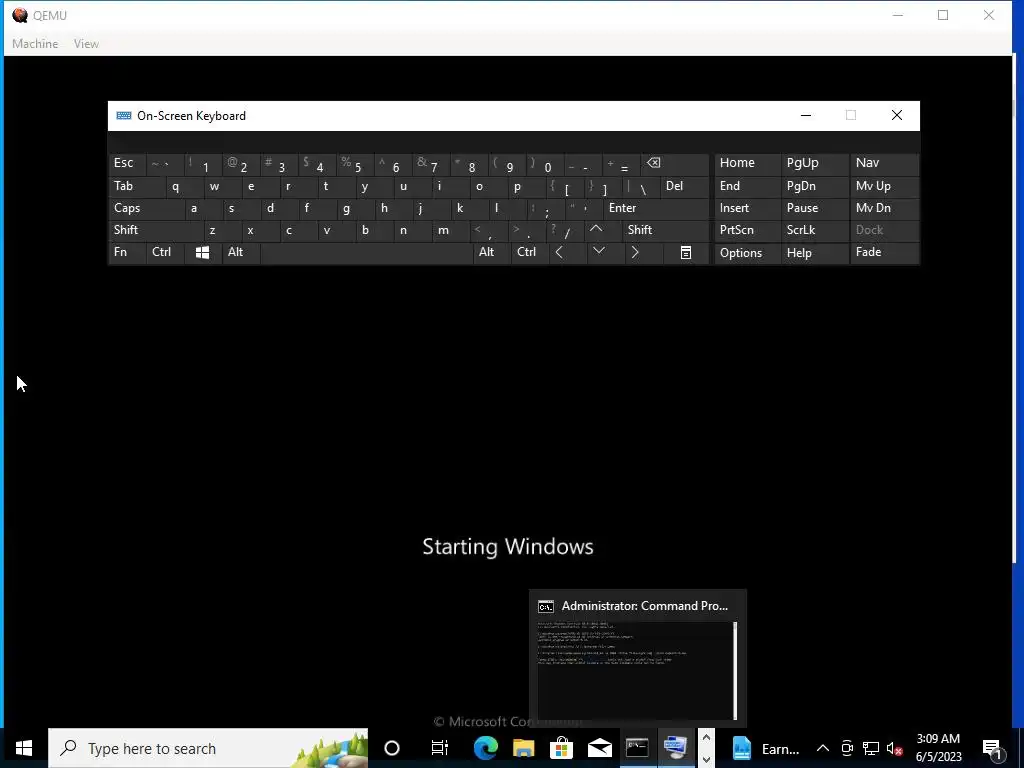Click the muted volume tray icon
The image size is (1024, 768).
click(x=894, y=748)
